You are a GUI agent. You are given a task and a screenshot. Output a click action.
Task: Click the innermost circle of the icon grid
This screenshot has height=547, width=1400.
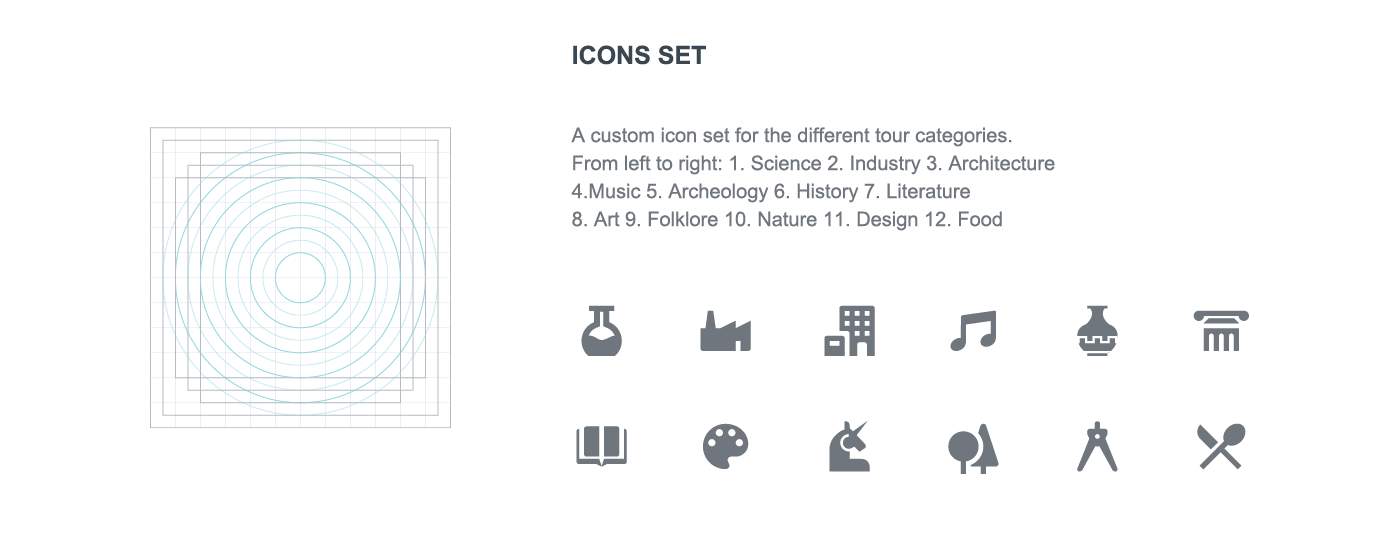pyautogui.click(x=300, y=277)
